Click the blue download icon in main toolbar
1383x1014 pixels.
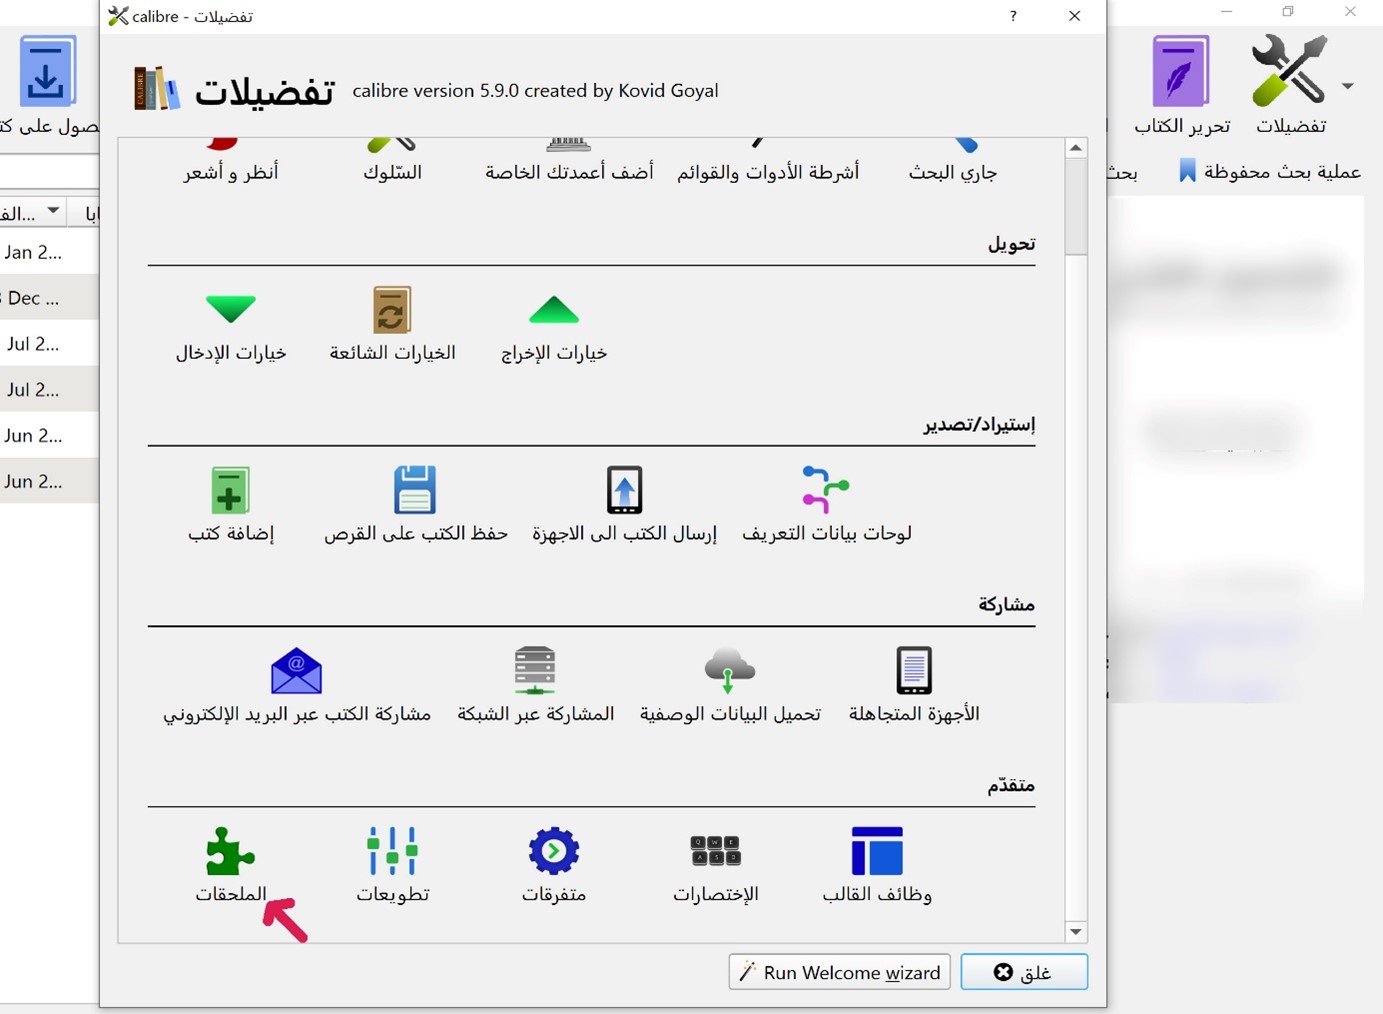tap(46, 71)
